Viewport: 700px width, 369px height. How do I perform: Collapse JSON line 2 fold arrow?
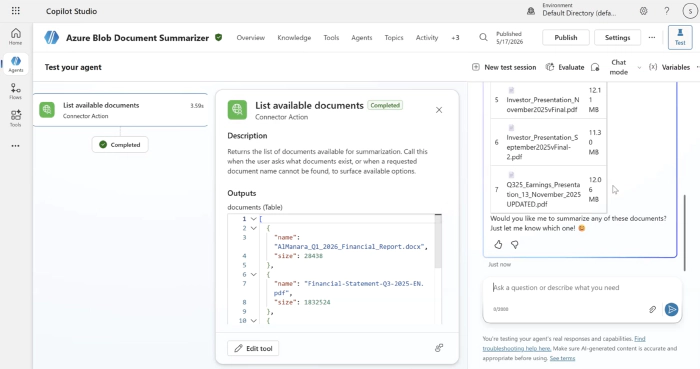coord(254,228)
